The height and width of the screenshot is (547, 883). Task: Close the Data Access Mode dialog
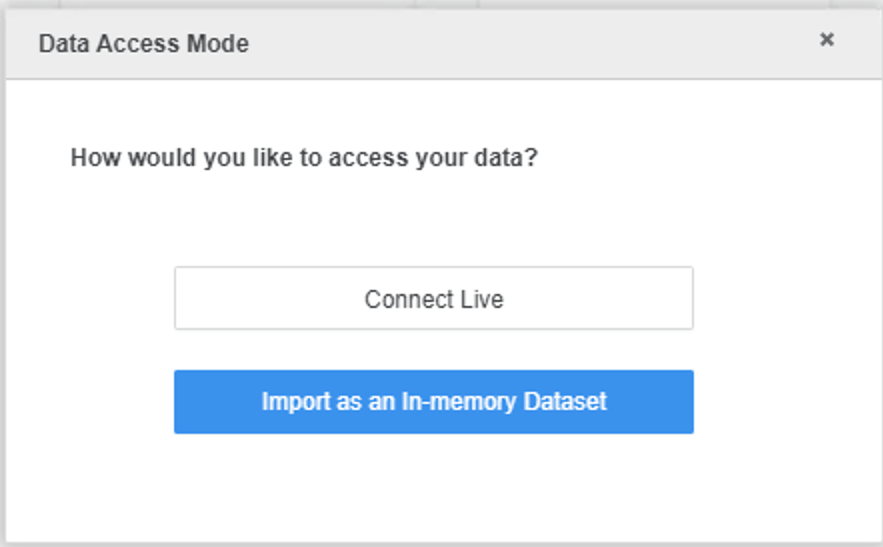[x=827, y=39]
